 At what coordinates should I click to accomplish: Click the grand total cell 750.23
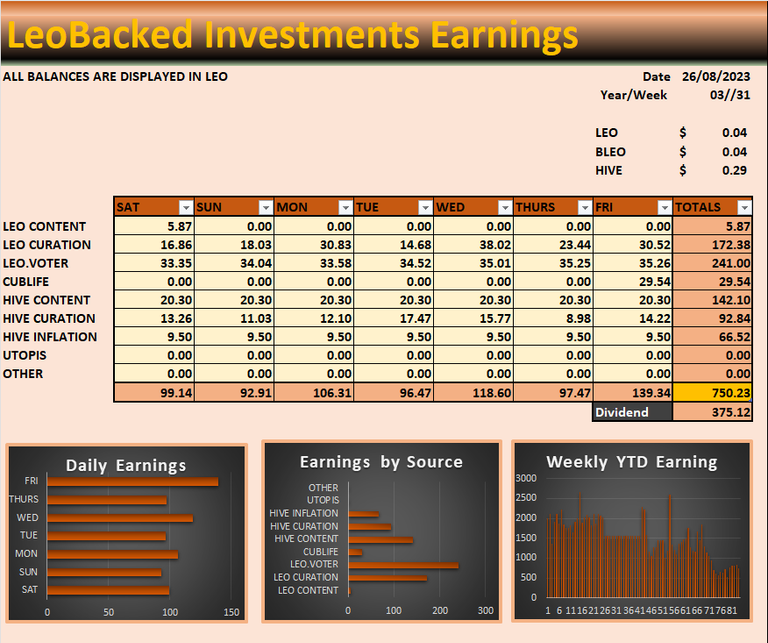pyautogui.click(x=713, y=393)
